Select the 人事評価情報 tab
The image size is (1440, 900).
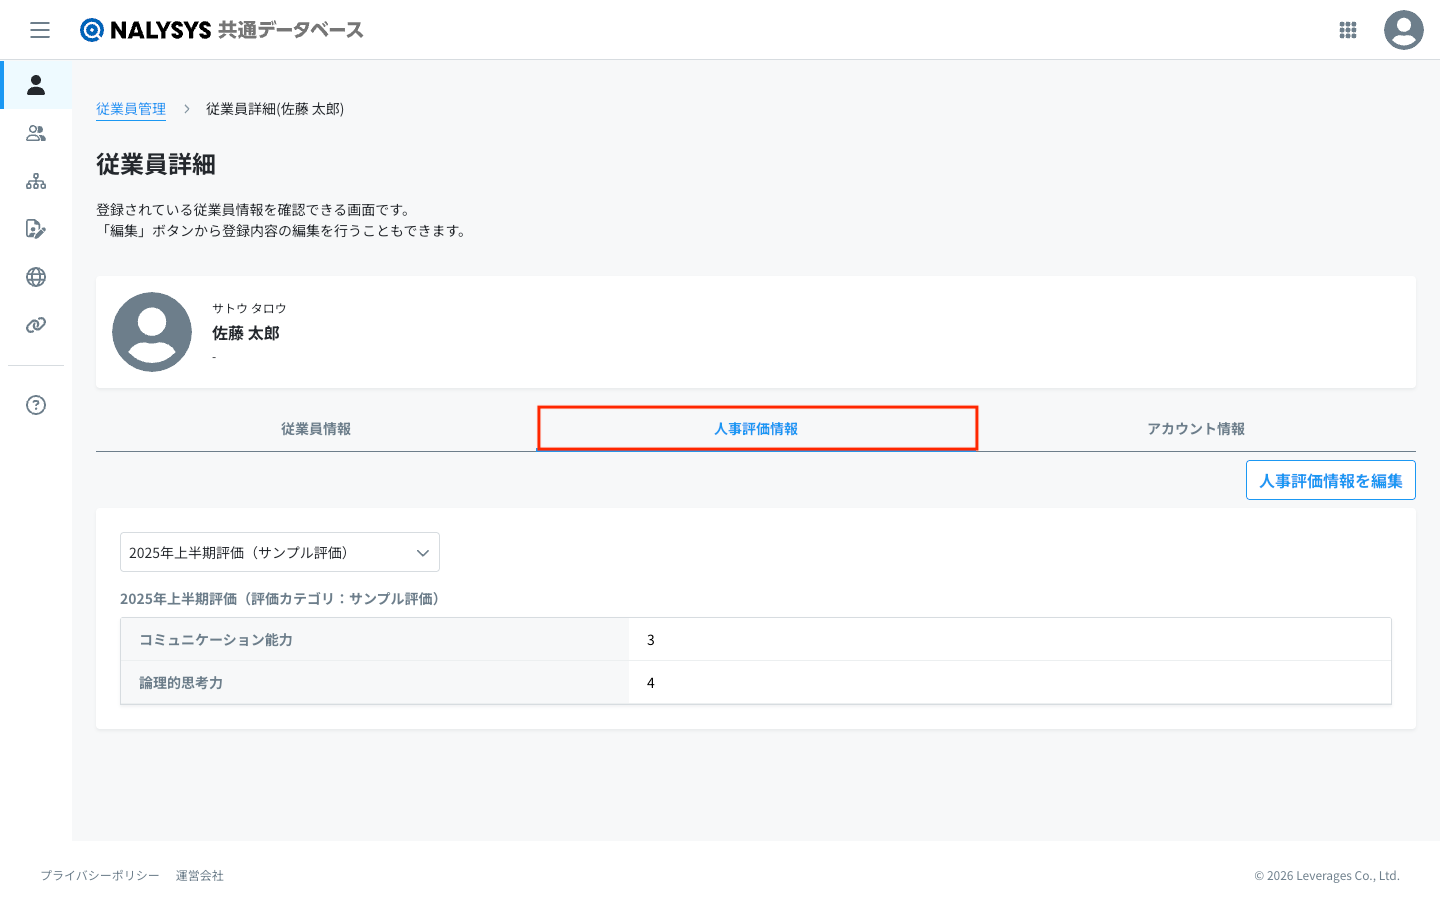pos(756,429)
